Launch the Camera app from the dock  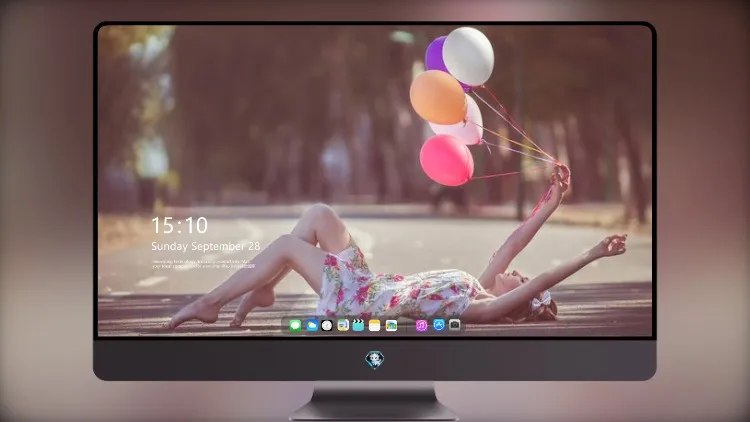click(455, 325)
